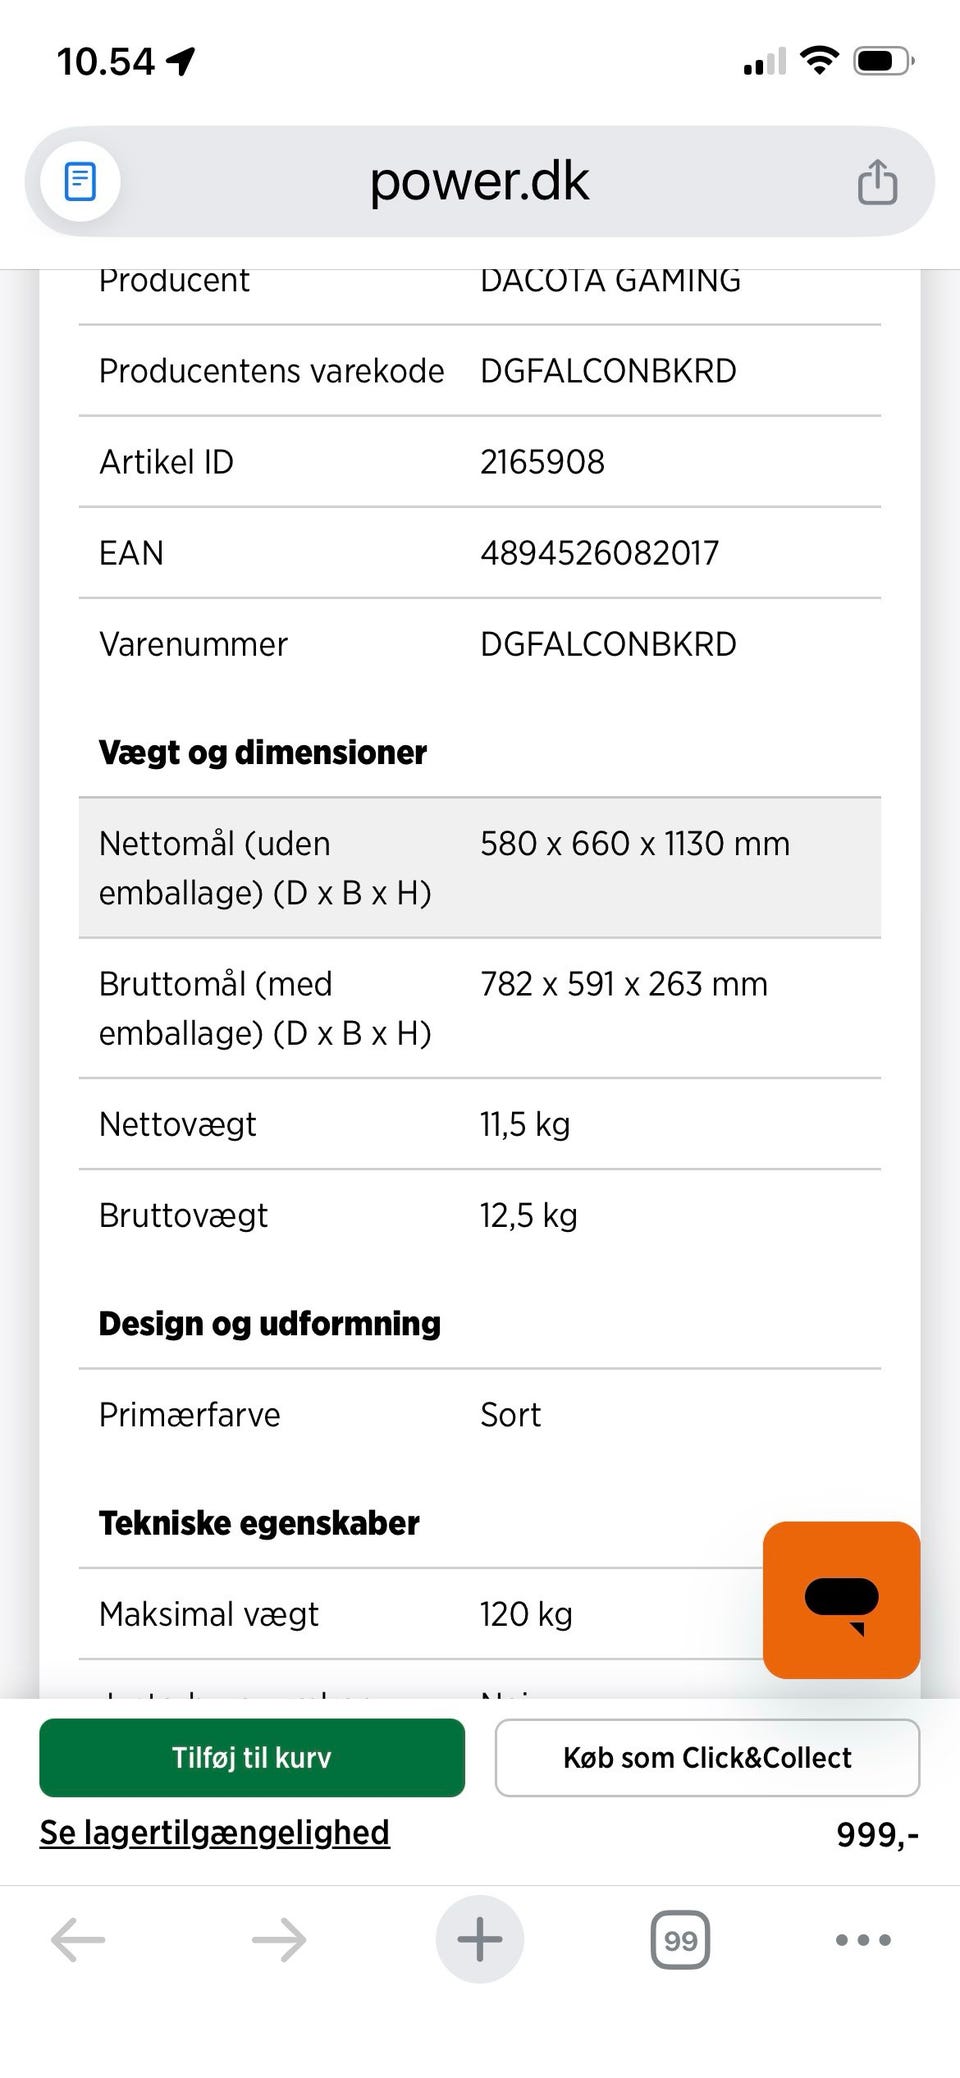Show the 99 open tabs switcher
The width and height of the screenshot is (960, 2078).
pyautogui.click(x=680, y=1940)
